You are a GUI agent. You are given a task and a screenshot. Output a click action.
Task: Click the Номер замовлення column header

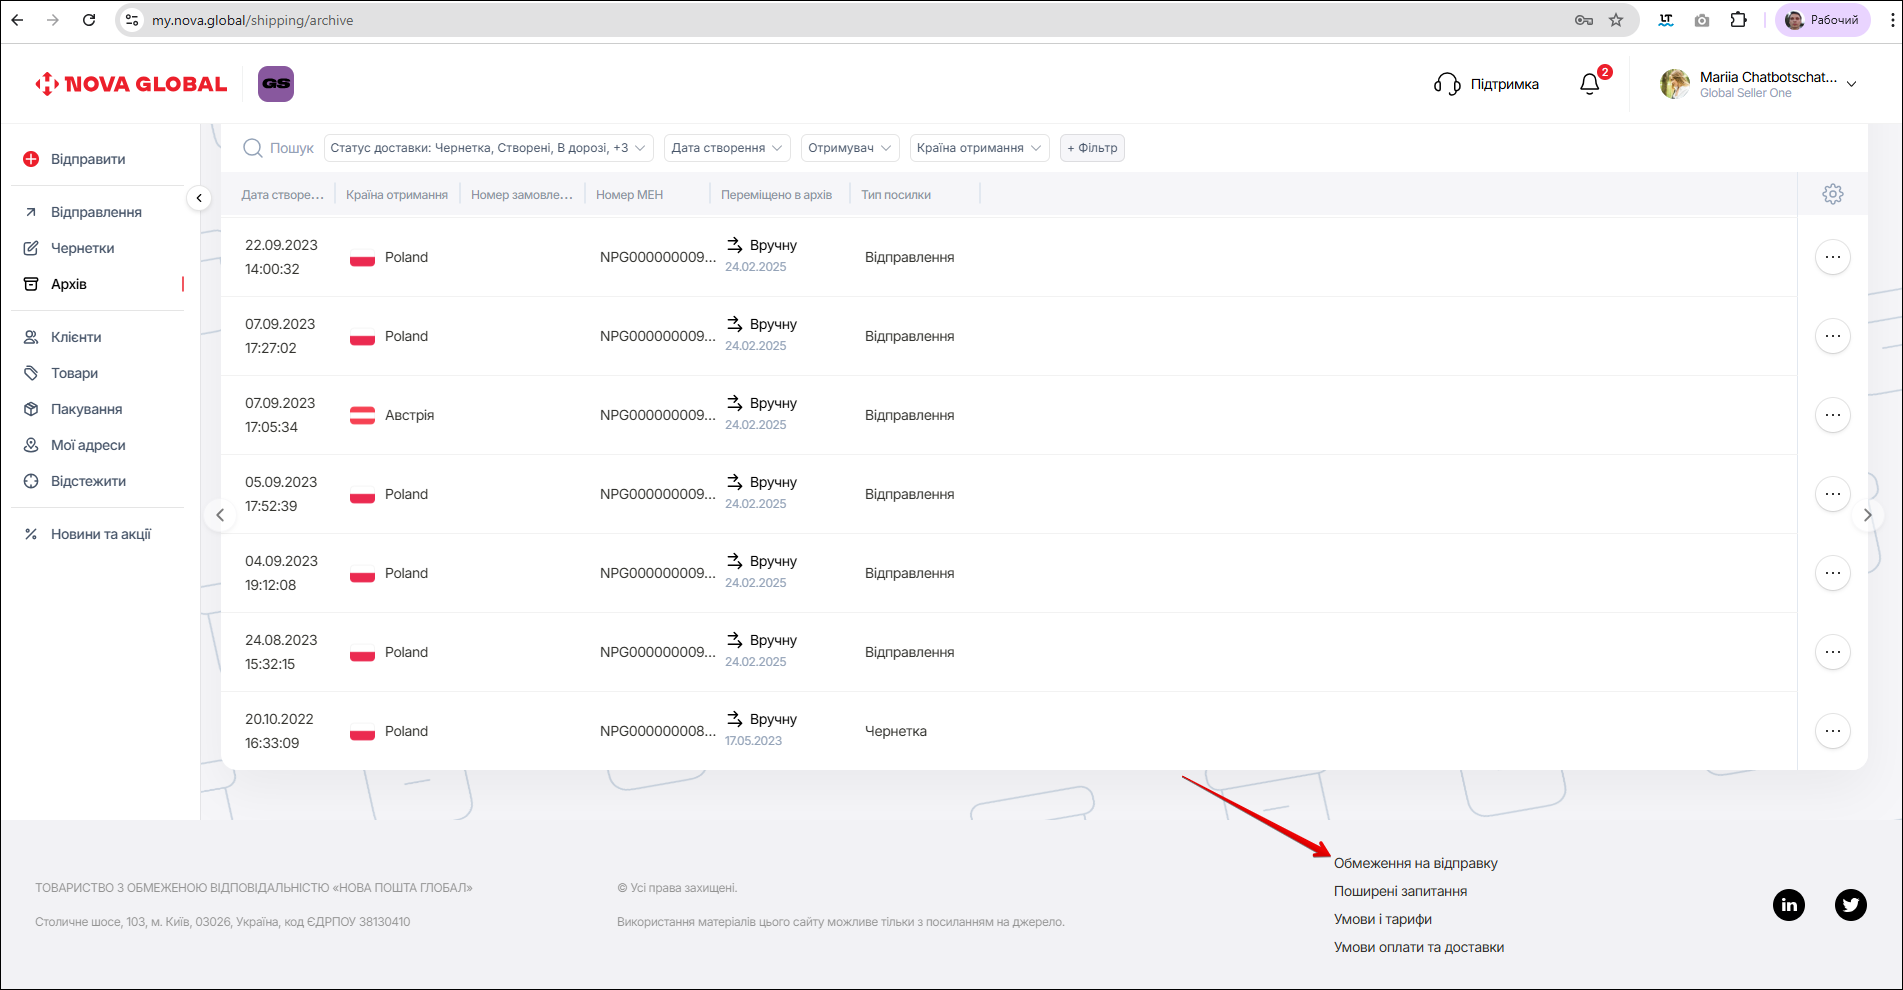(x=522, y=195)
